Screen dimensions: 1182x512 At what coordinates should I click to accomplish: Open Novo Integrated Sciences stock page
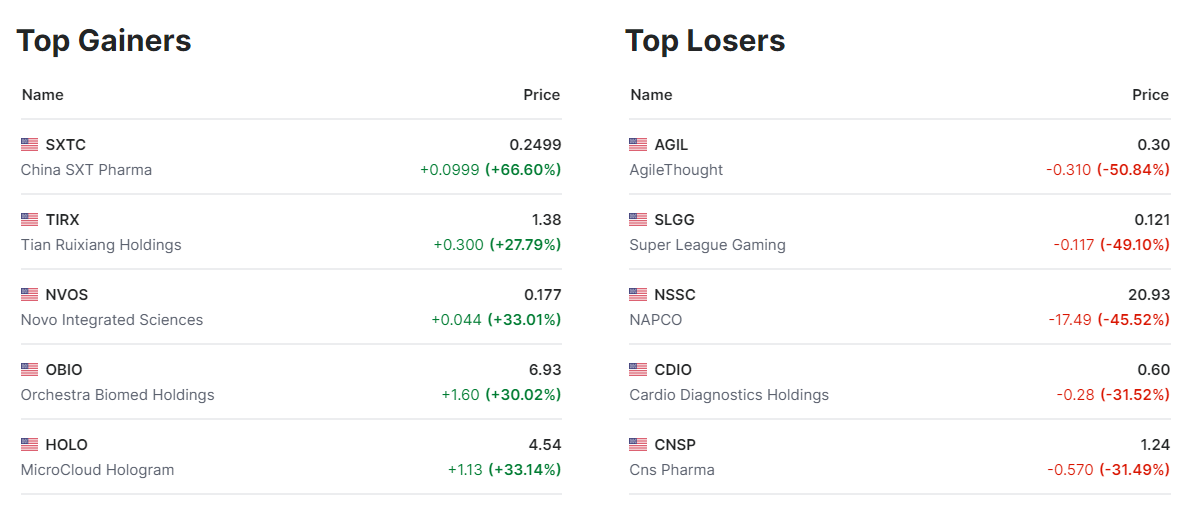(112, 320)
